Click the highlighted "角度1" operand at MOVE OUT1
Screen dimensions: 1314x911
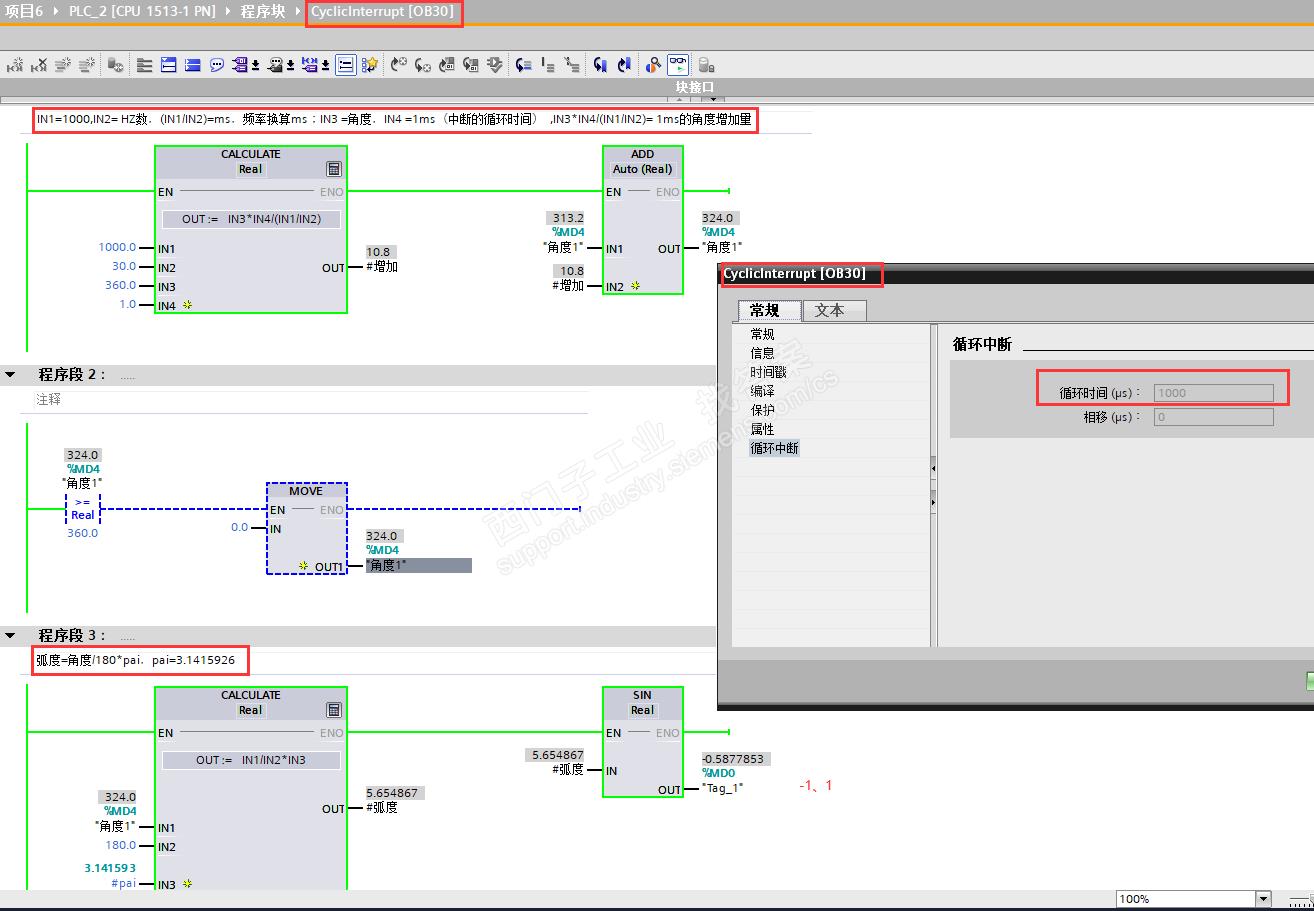[418, 566]
